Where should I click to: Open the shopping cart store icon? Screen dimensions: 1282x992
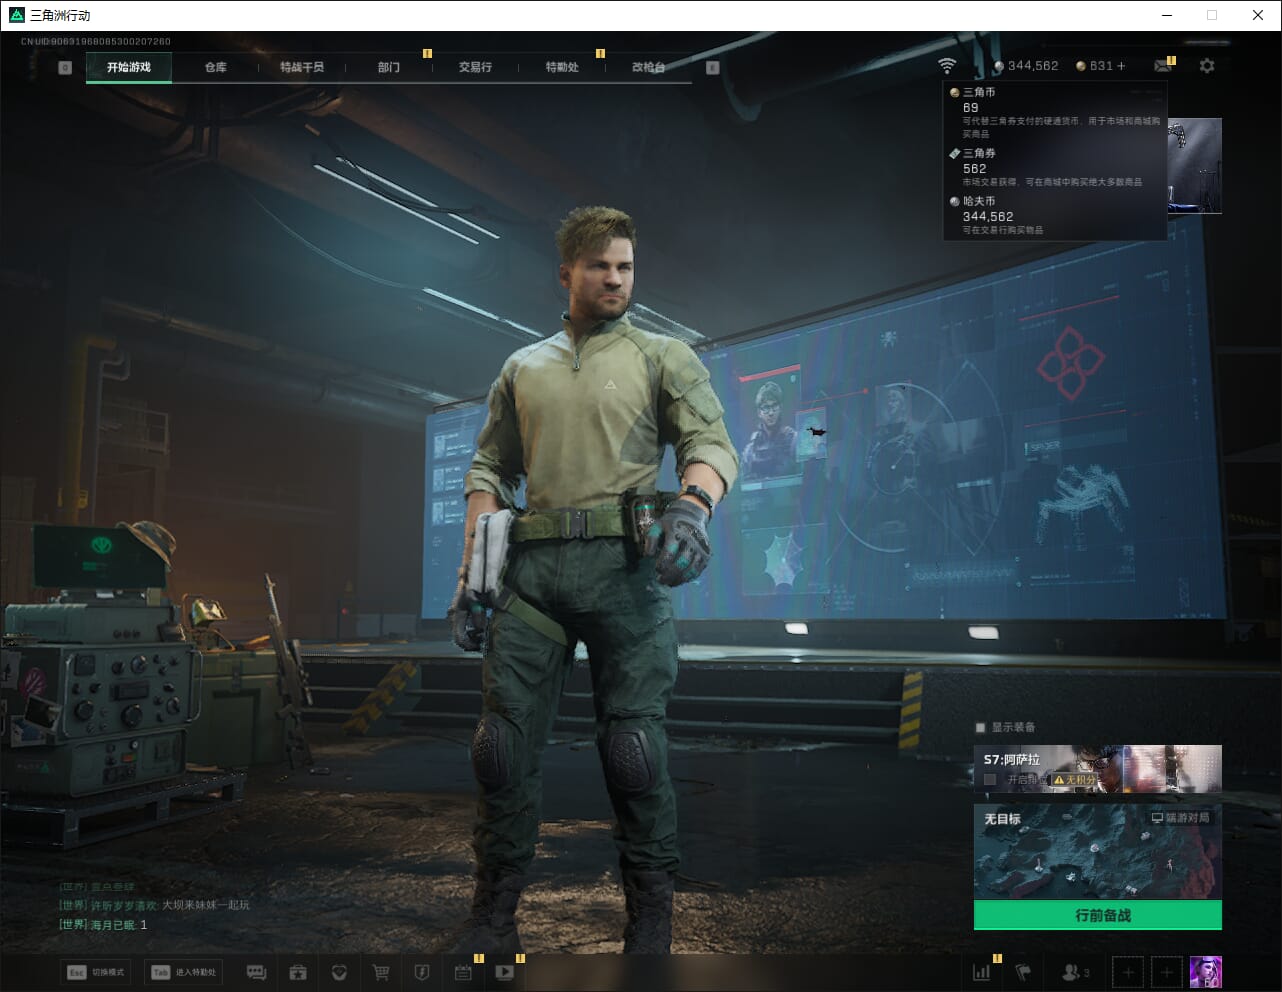[380, 972]
